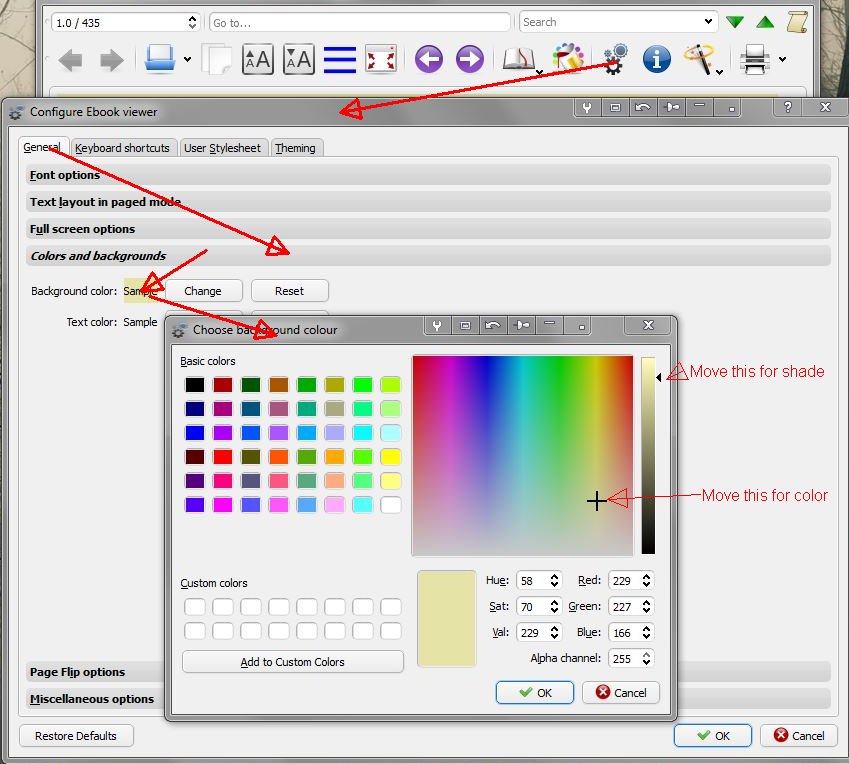
Task: Click the scroll reference mode icon
Action: tap(798, 22)
